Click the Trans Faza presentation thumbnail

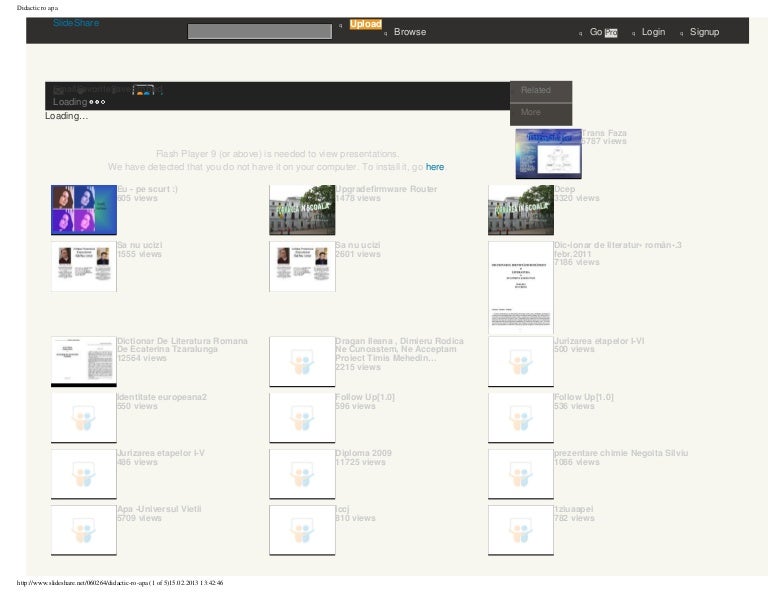point(548,153)
